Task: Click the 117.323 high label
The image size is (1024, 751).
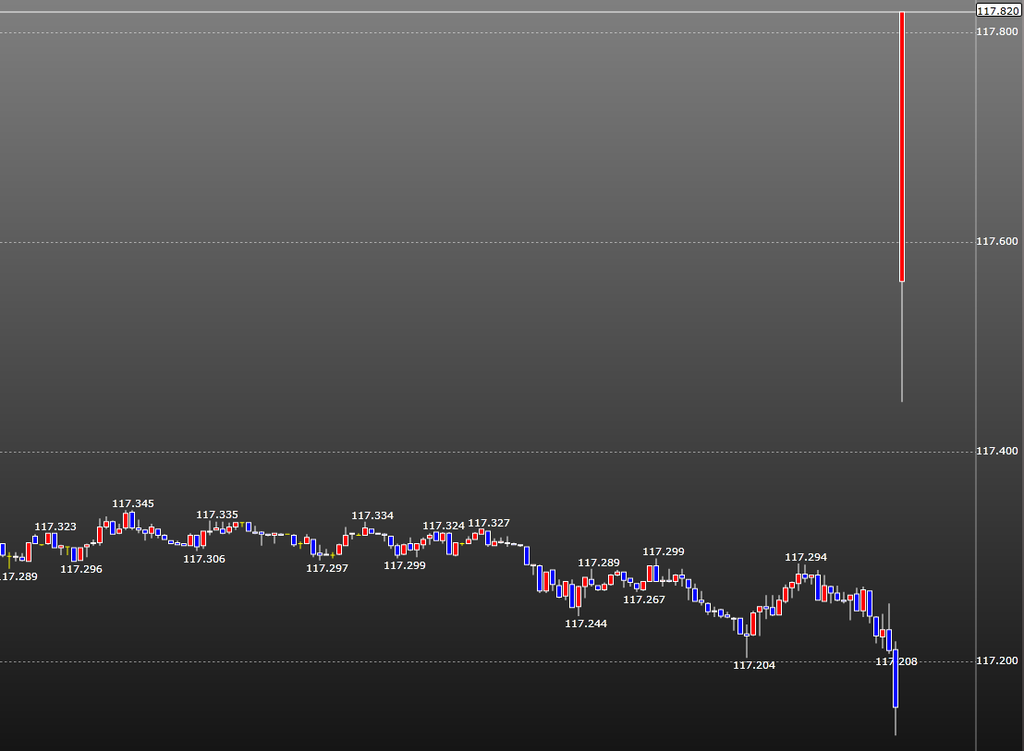Action: [x=56, y=526]
